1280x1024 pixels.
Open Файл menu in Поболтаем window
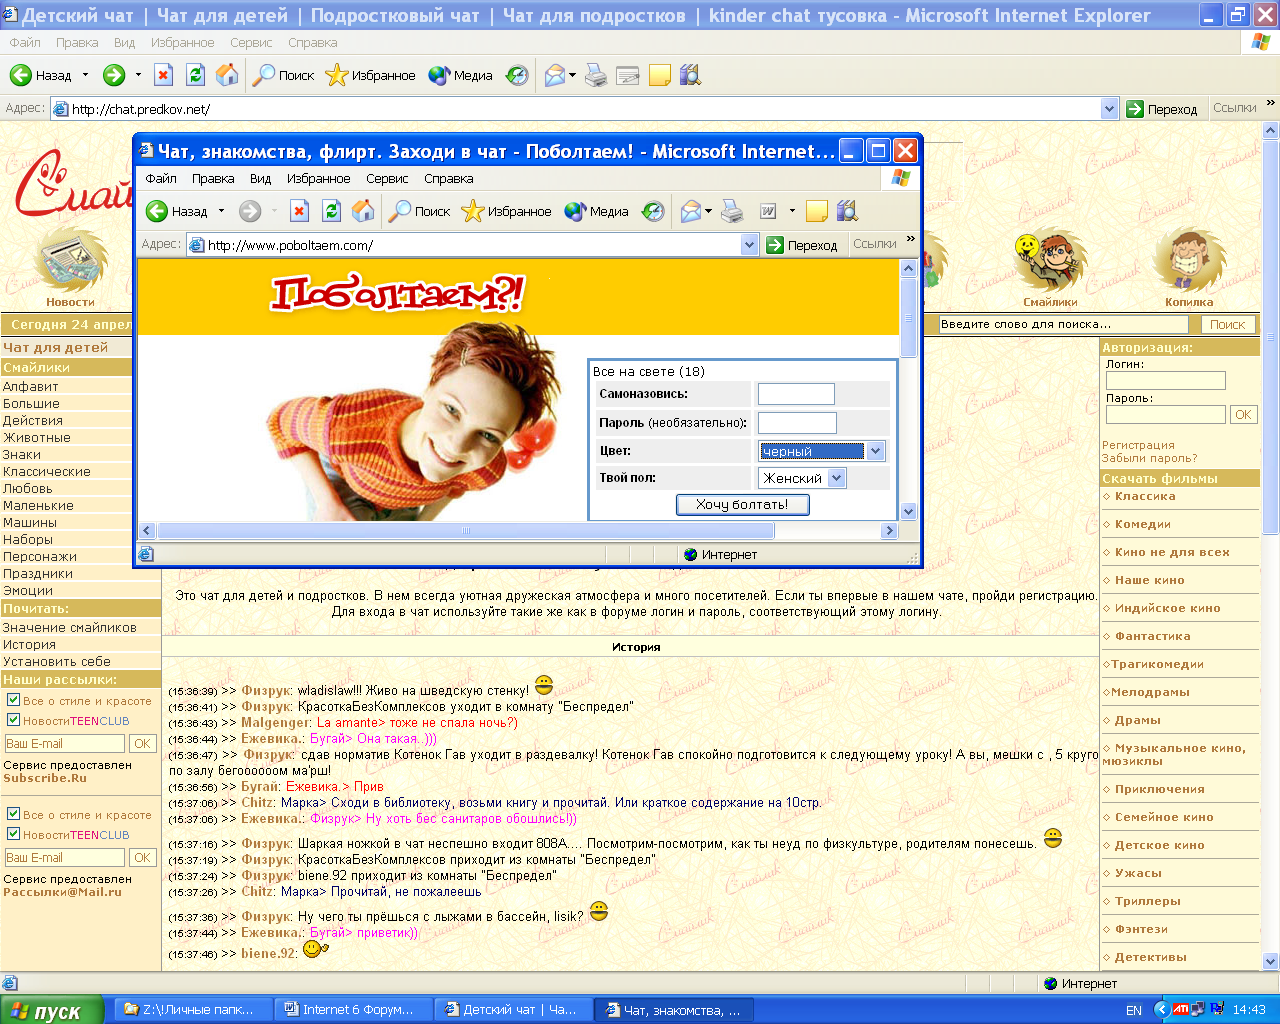click(x=161, y=178)
